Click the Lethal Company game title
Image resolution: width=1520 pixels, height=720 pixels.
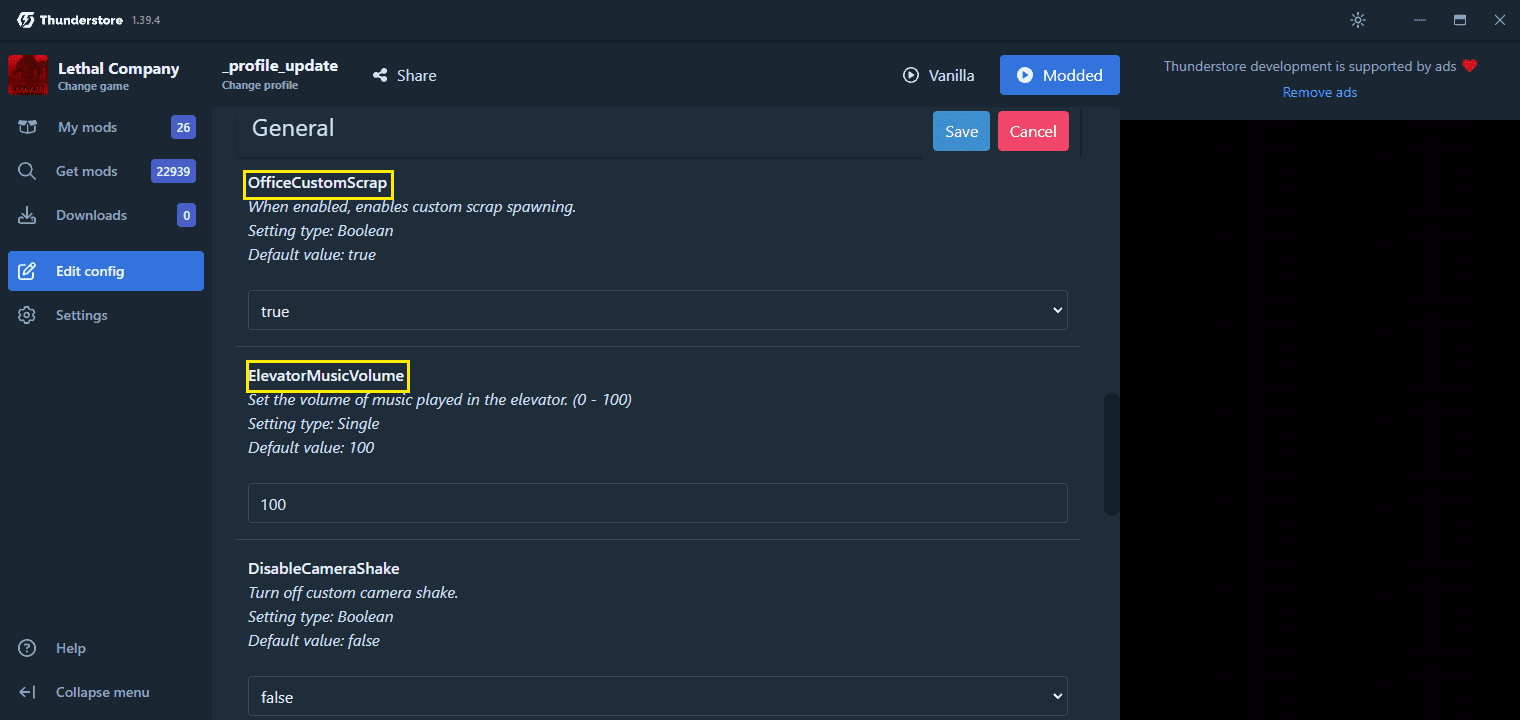click(119, 69)
